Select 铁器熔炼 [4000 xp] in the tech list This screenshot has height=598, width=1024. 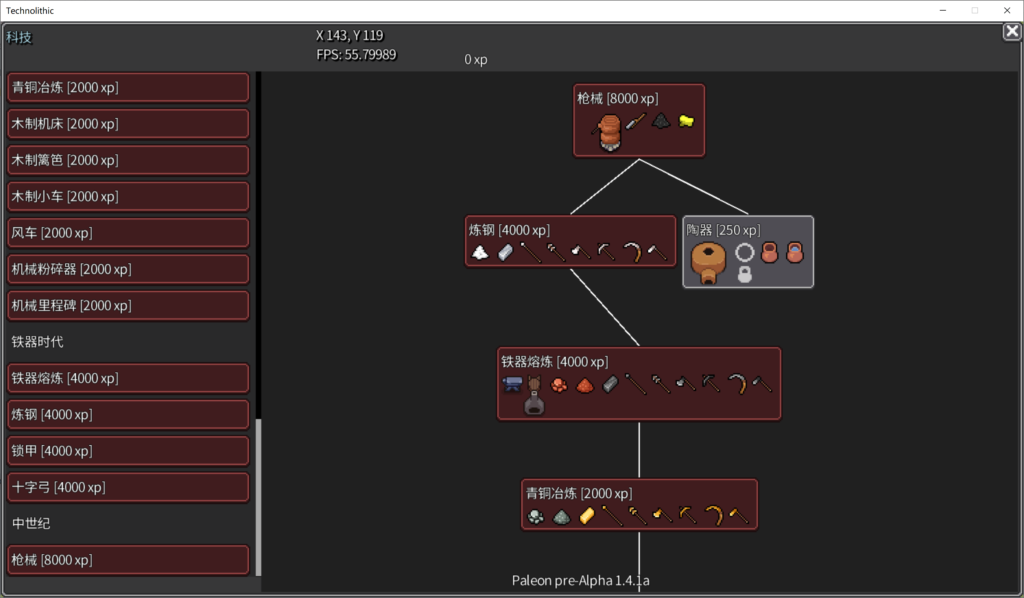click(128, 378)
